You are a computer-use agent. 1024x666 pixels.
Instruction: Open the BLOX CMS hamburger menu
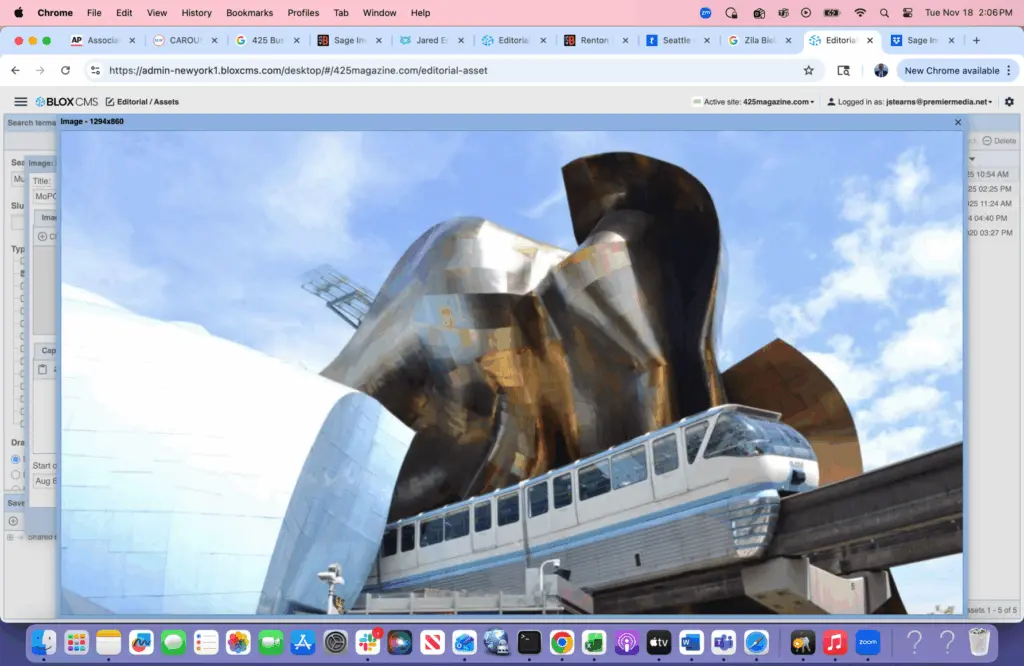tap(20, 102)
